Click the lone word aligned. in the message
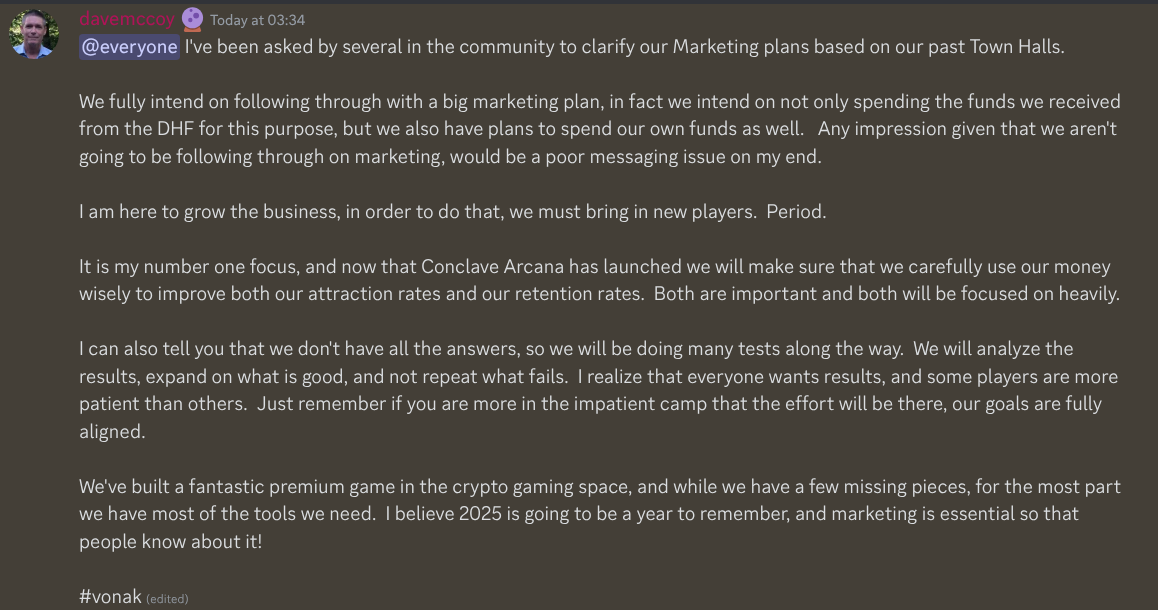Viewport: 1158px width, 610px height. [112, 432]
